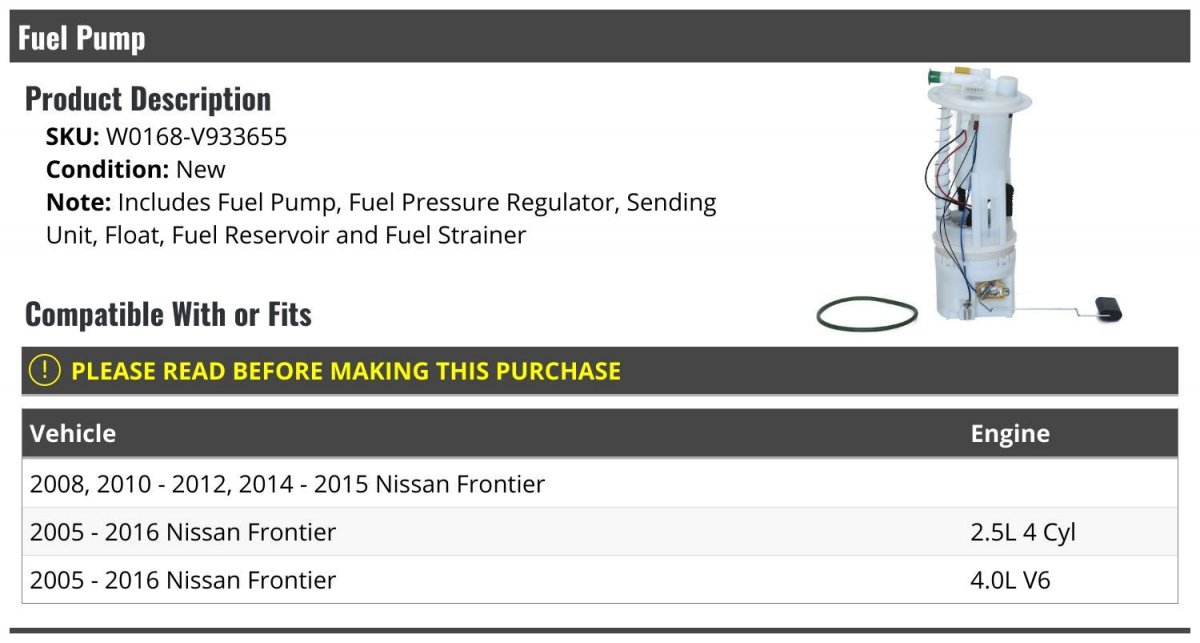1200x643 pixels.
Task: Click the Note text listing included parts
Action: pyautogui.click(x=381, y=218)
